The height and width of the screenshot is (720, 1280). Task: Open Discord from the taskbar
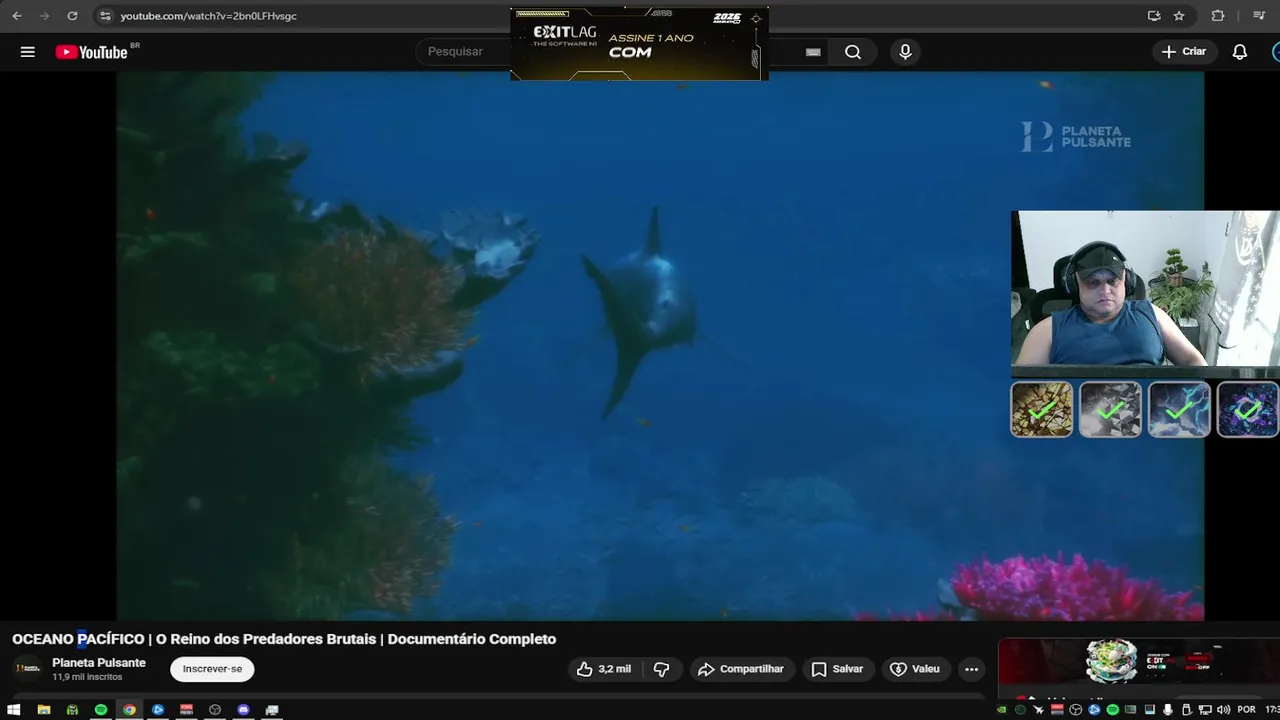244,710
